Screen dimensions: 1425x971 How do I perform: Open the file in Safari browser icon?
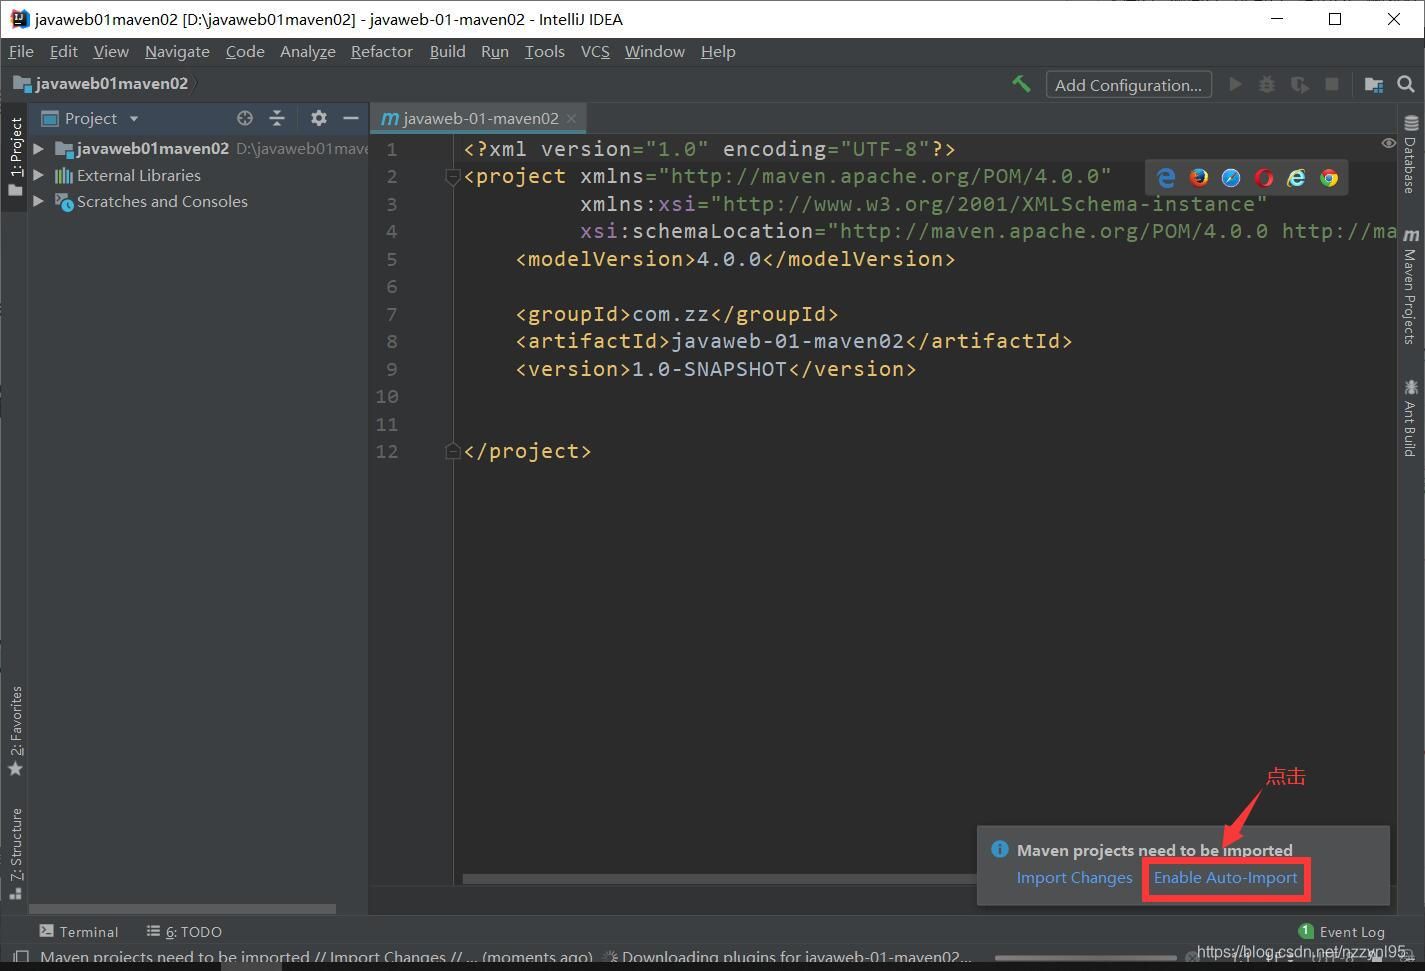(x=1231, y=178)
